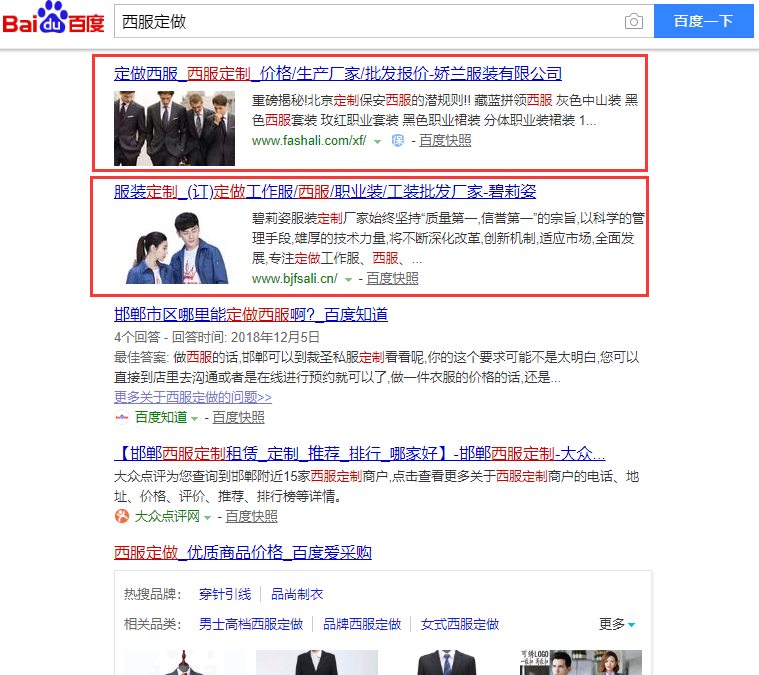Select the 穿针引线 hot brand
759x675 pixels.
(224, 594)
